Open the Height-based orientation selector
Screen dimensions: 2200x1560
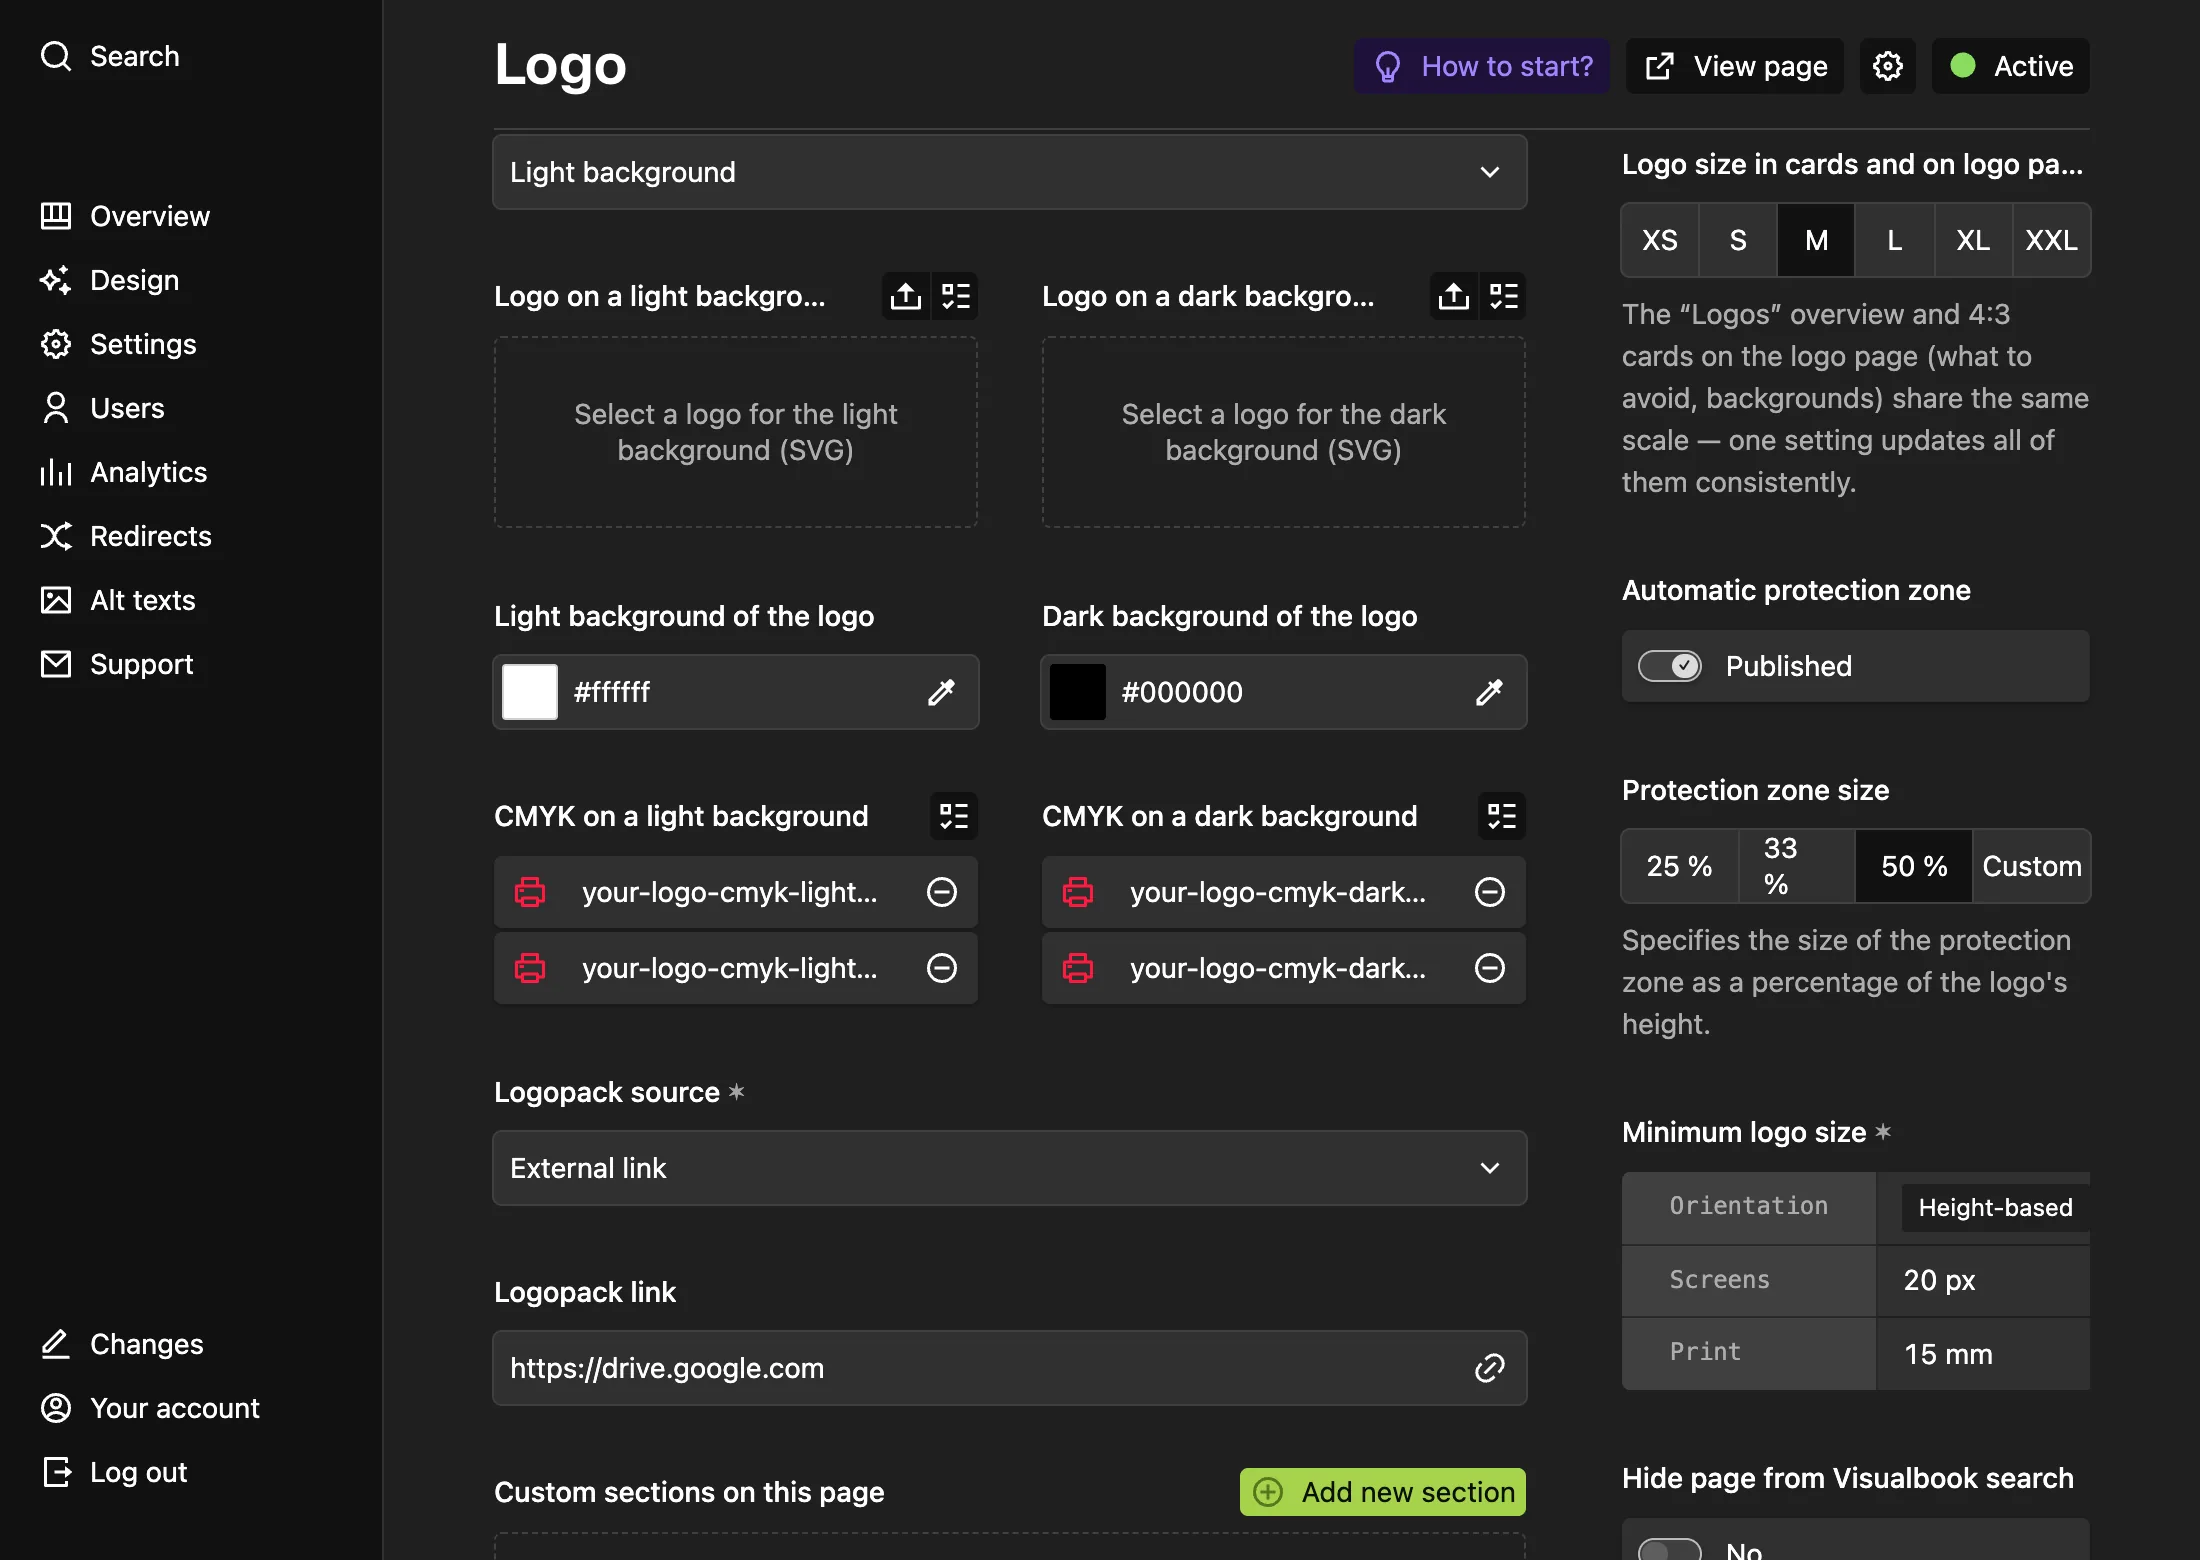tap(1995, 1208)
